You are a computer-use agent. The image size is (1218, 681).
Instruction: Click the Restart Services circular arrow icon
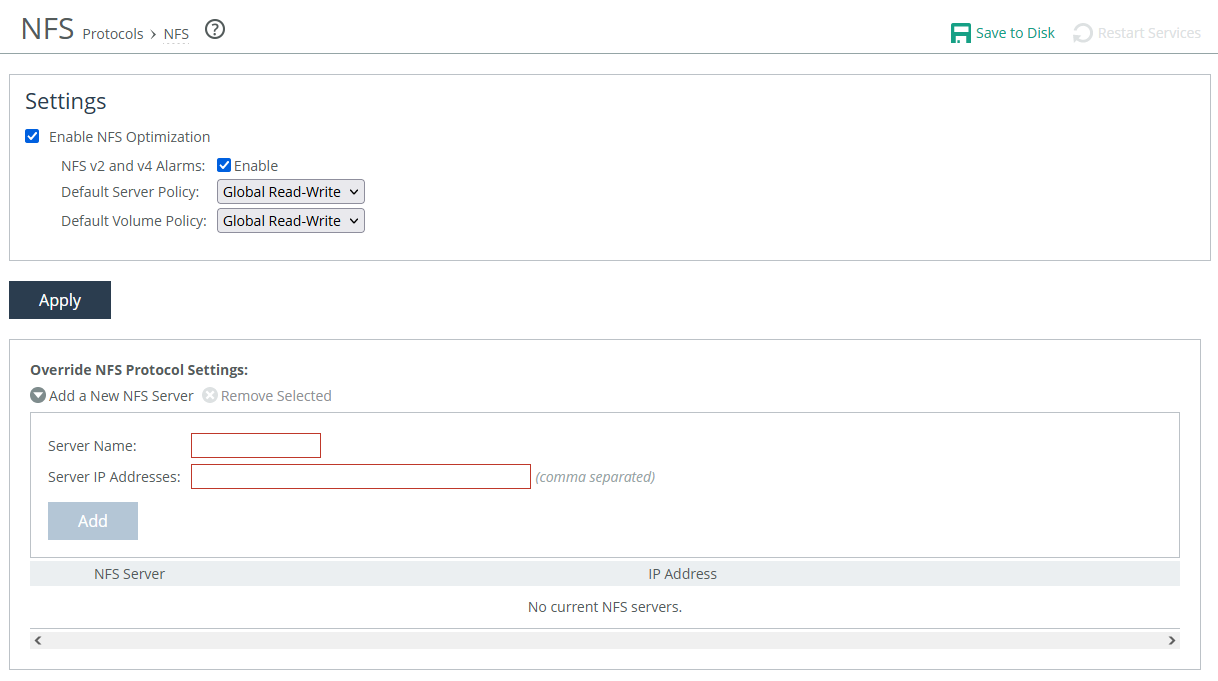(1082, 33)
